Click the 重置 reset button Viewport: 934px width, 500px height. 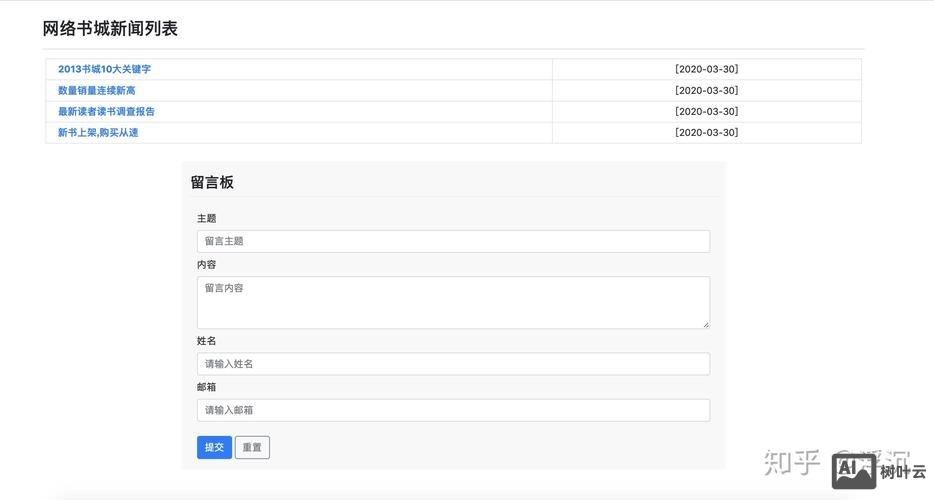[x=252, y=447]
